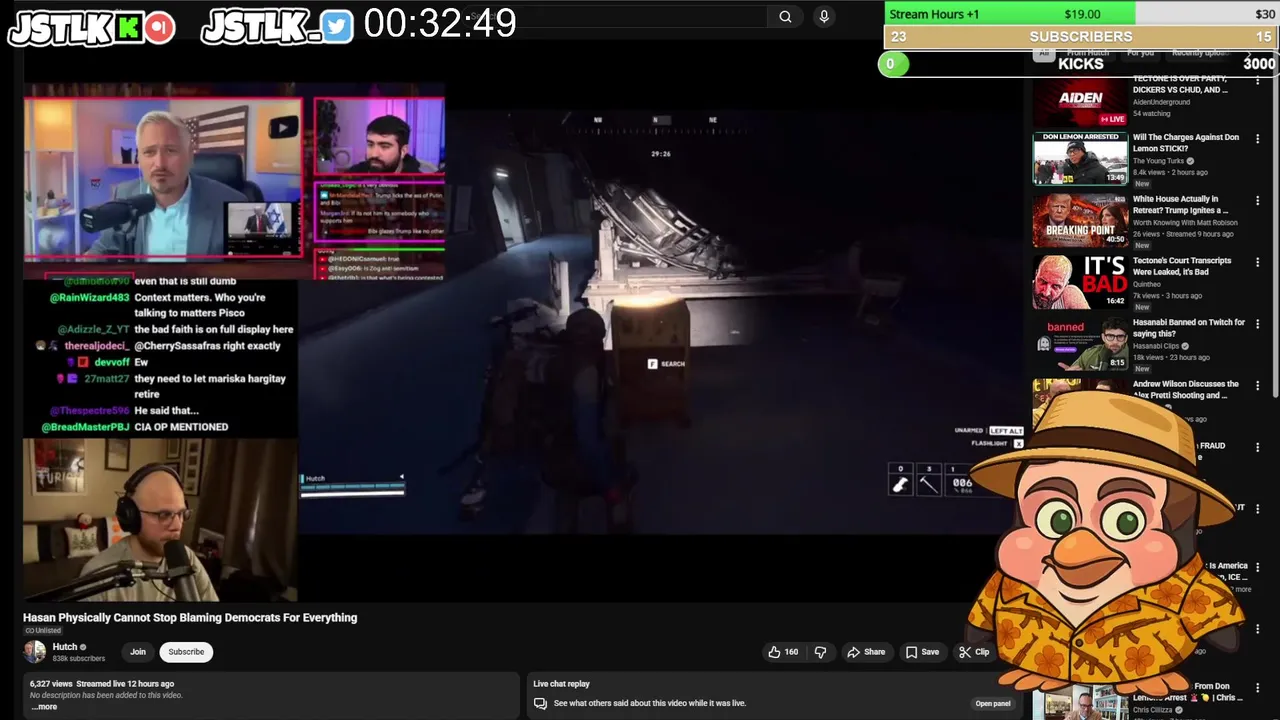This screenshot has height=720, width=1280.
Task: Share the Hasan video
Action: click(866, 652)
